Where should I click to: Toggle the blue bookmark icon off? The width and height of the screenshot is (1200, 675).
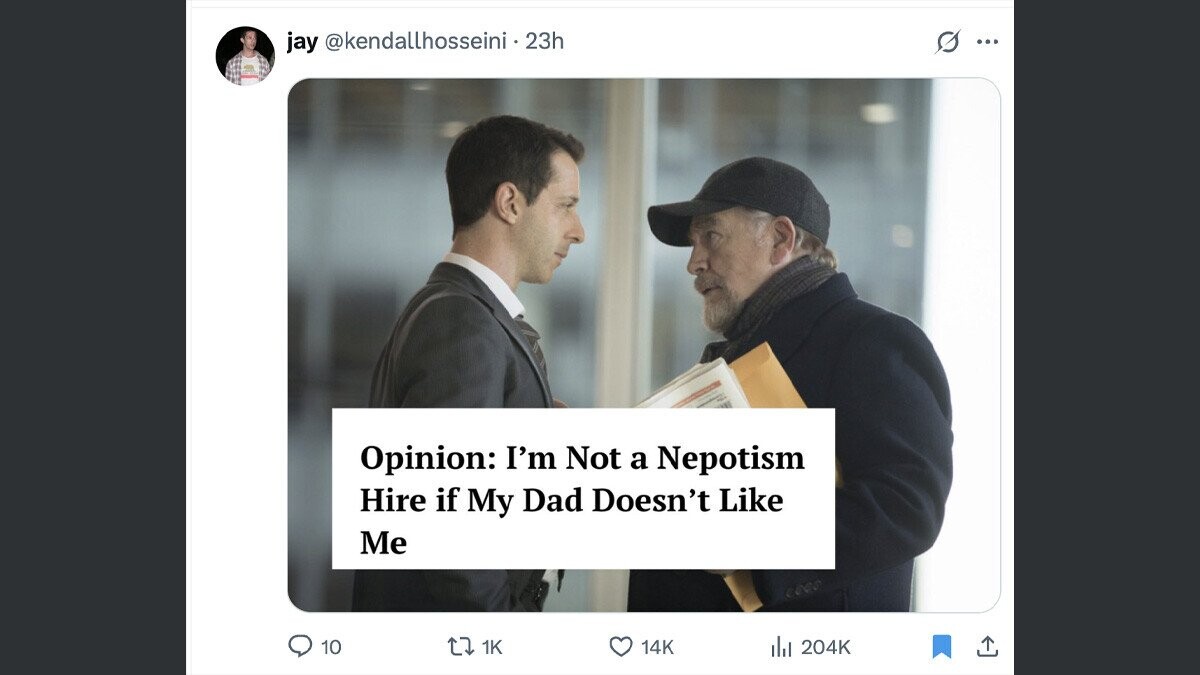coord(941,647)
